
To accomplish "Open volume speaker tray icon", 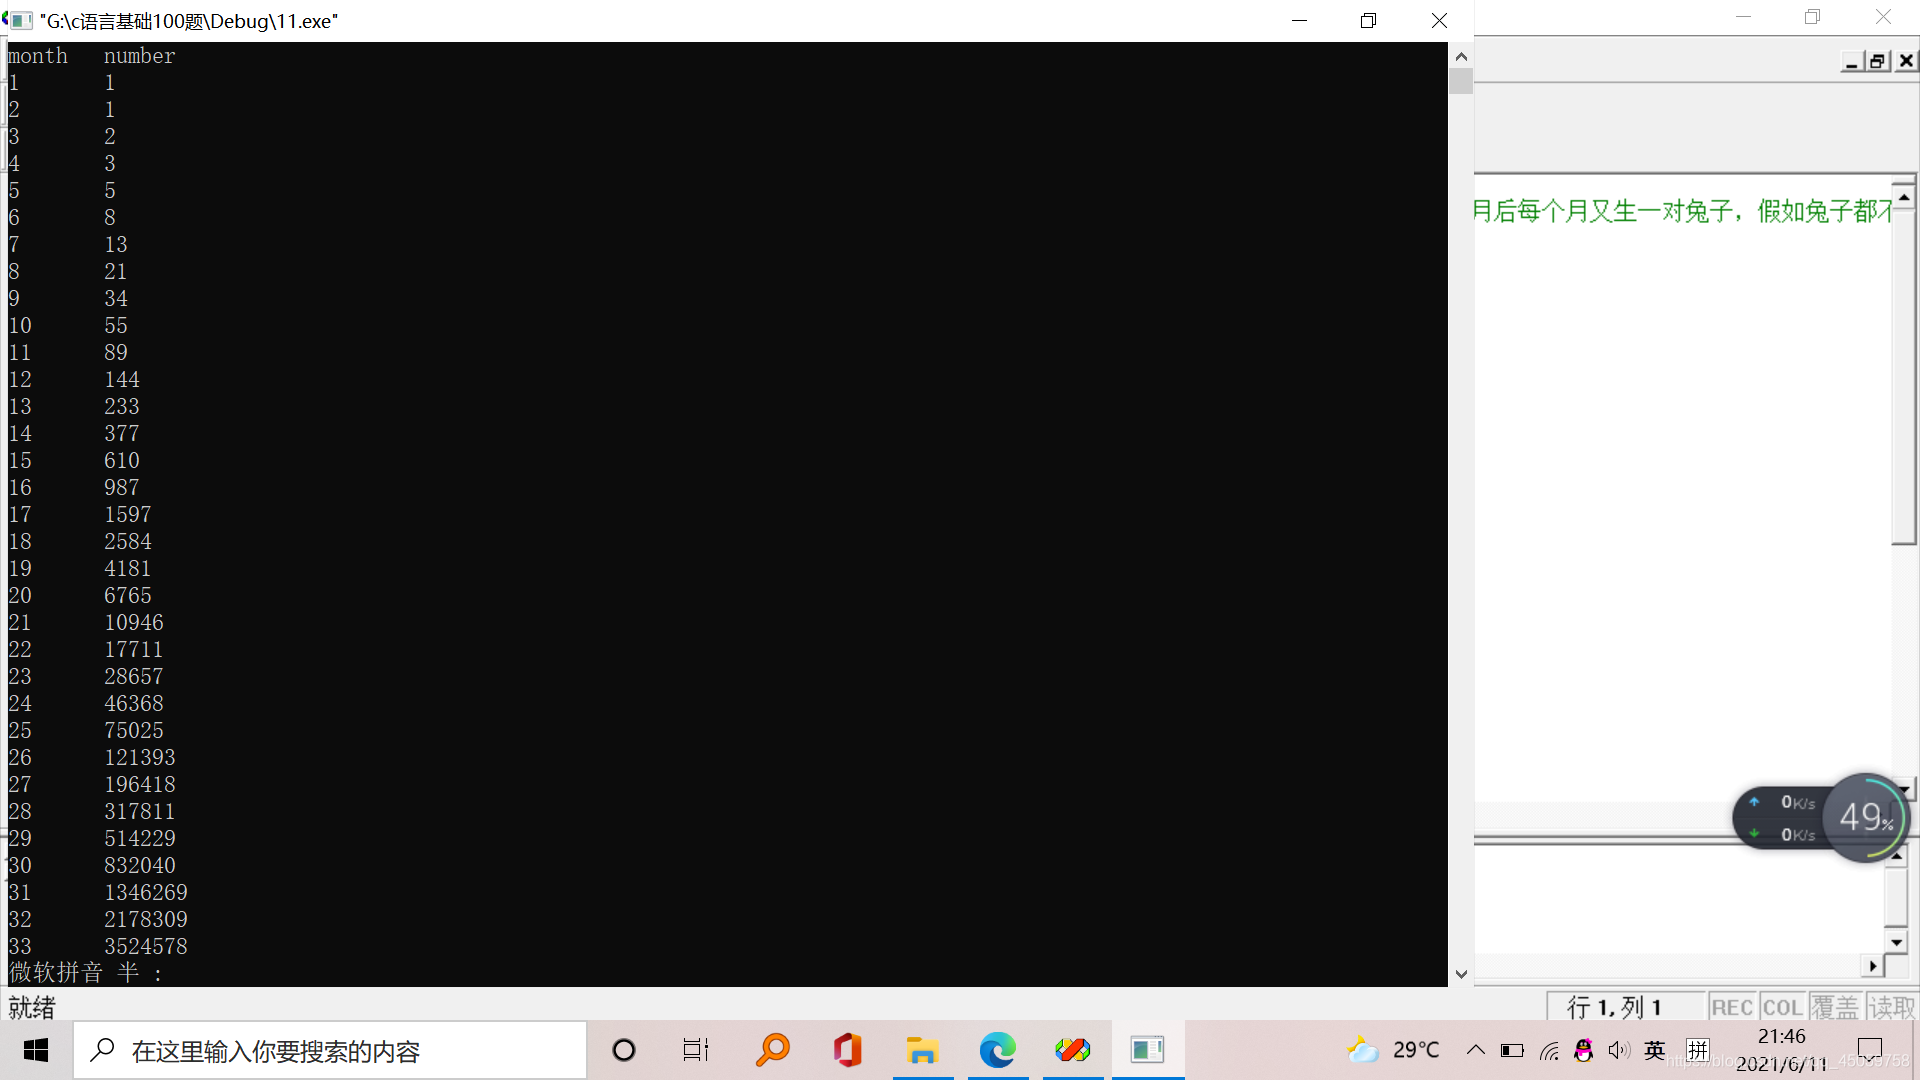I will click(x=1619, y=1050).
